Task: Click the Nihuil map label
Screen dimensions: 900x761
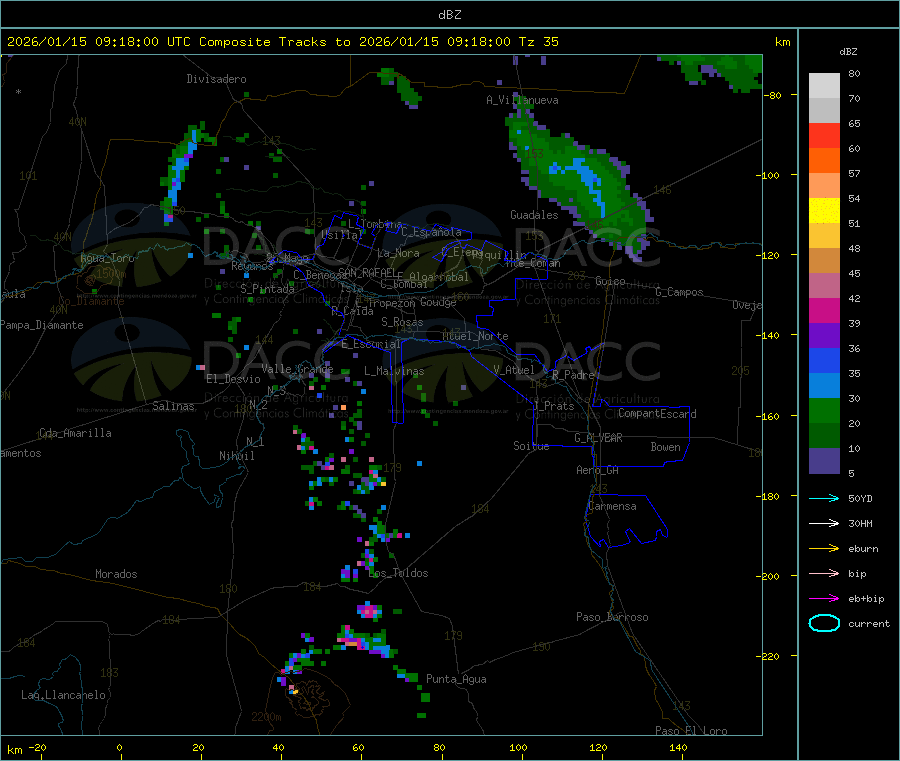Action: point(236,456)
